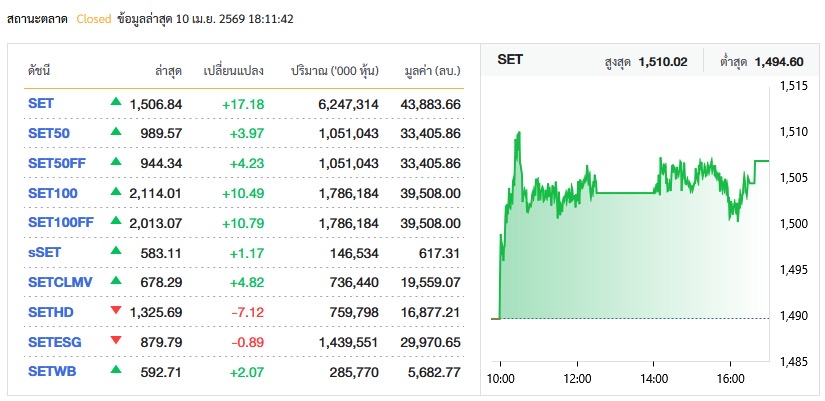
Task: Open the SET index link
Action: [x=41, y=103]
